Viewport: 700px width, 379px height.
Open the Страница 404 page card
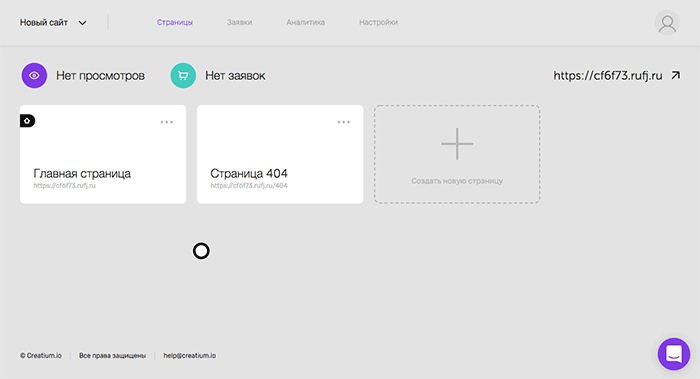280,154
